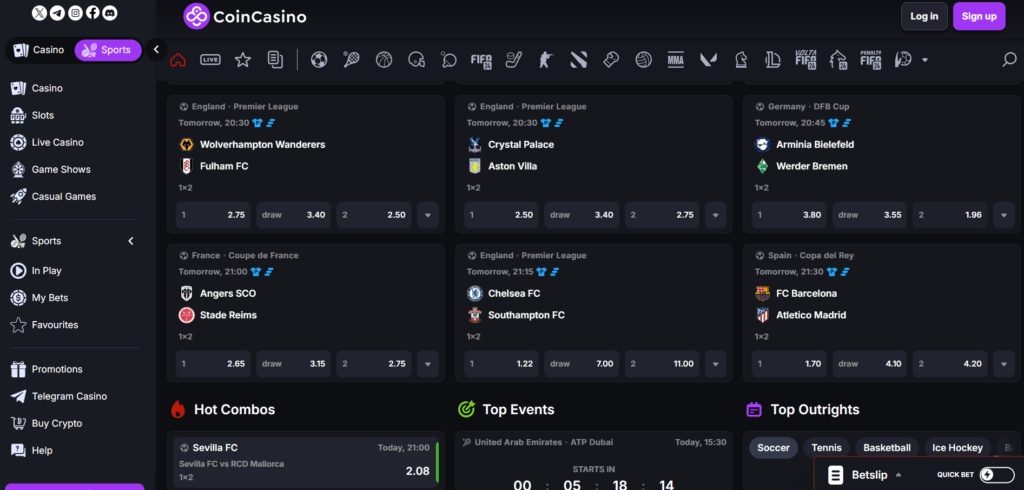The image size is (1024, 490).
Task: Switch to Casino in the Casino/Sports toggle
Action: (x=40, y=50)
